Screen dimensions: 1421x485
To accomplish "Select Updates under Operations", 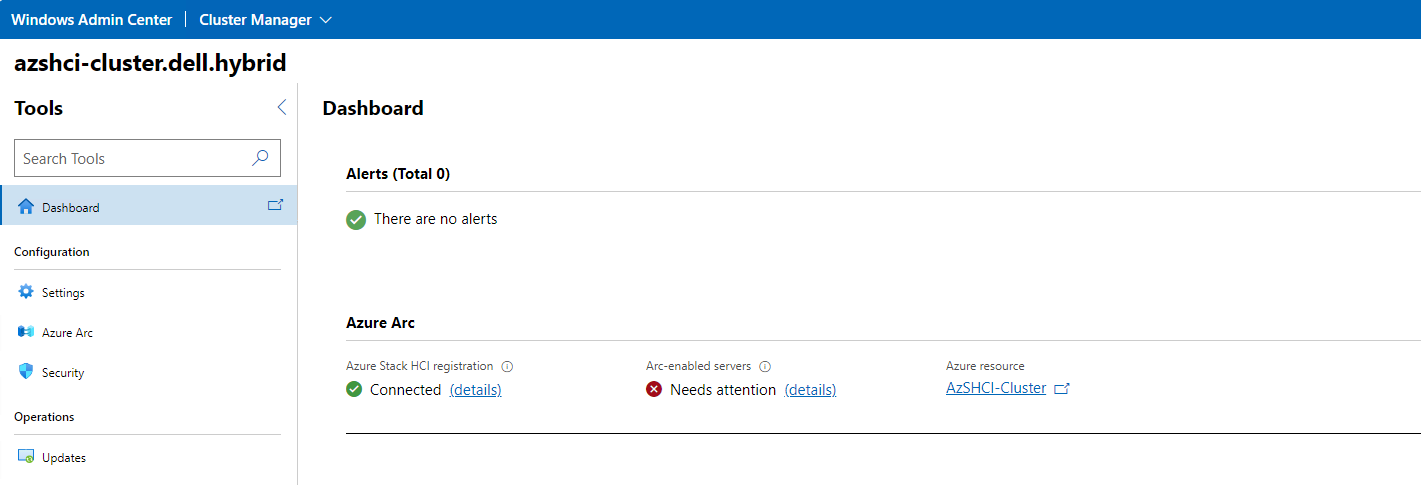I will 64,458.
